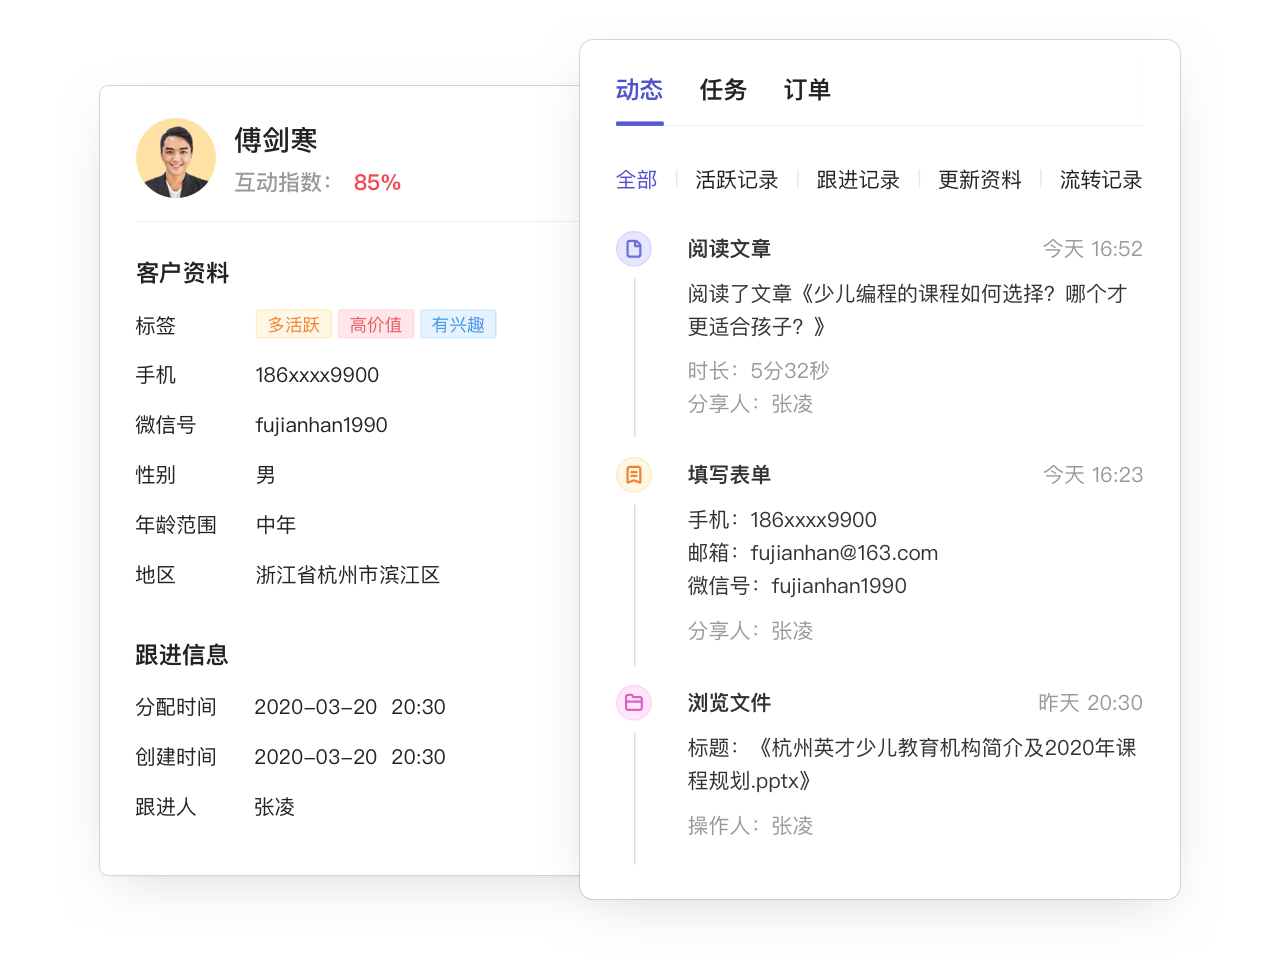Click the customer name 傅剑寒
Viewport: 1280px width, 960px height.
pyautogui.click(x=276, y=140)
